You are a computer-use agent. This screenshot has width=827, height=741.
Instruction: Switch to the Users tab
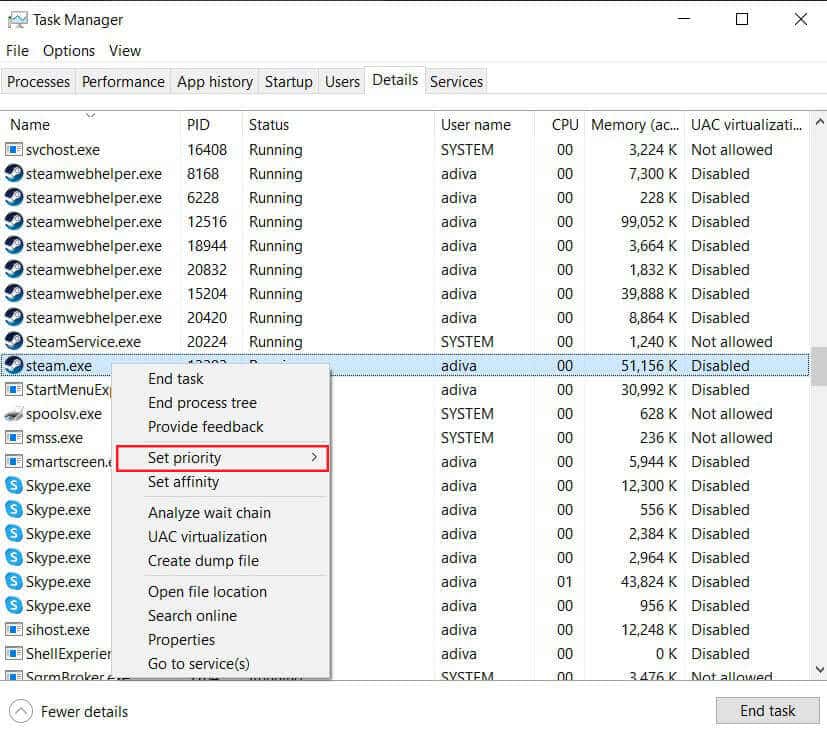pos(342,82)
